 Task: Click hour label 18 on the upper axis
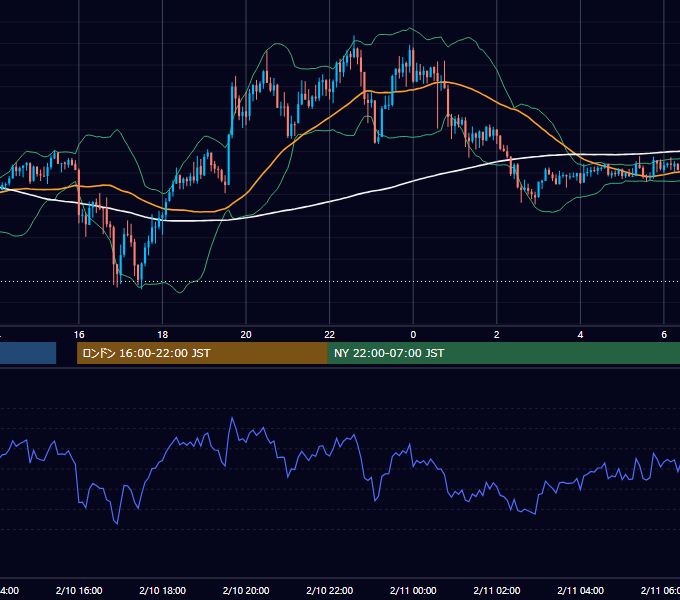[163, 335]
